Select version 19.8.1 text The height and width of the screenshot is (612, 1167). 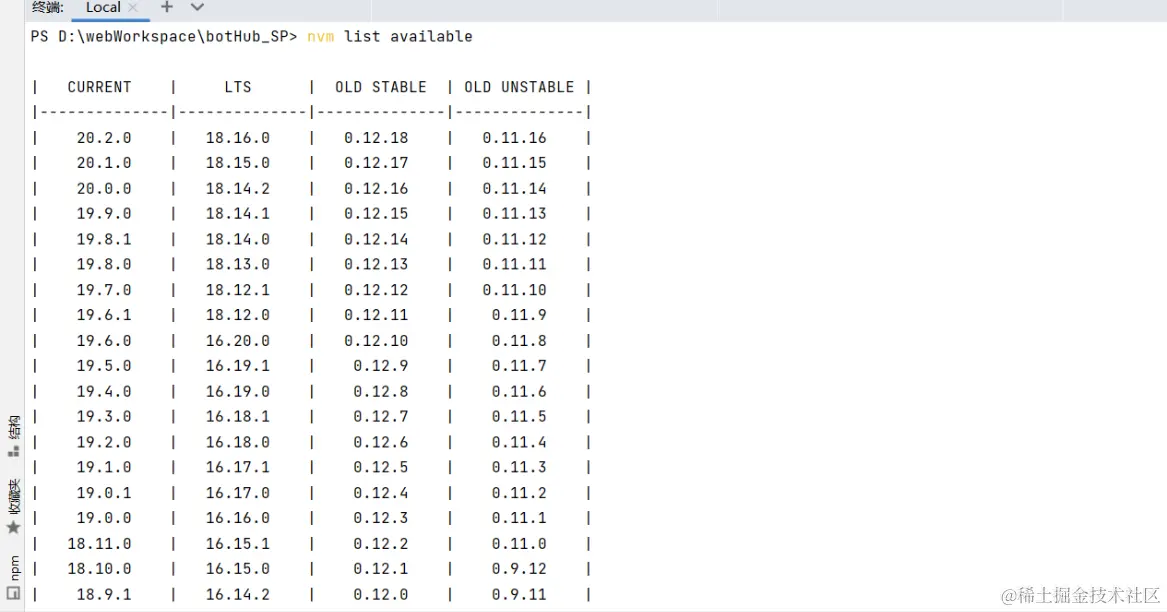[103, 239]
